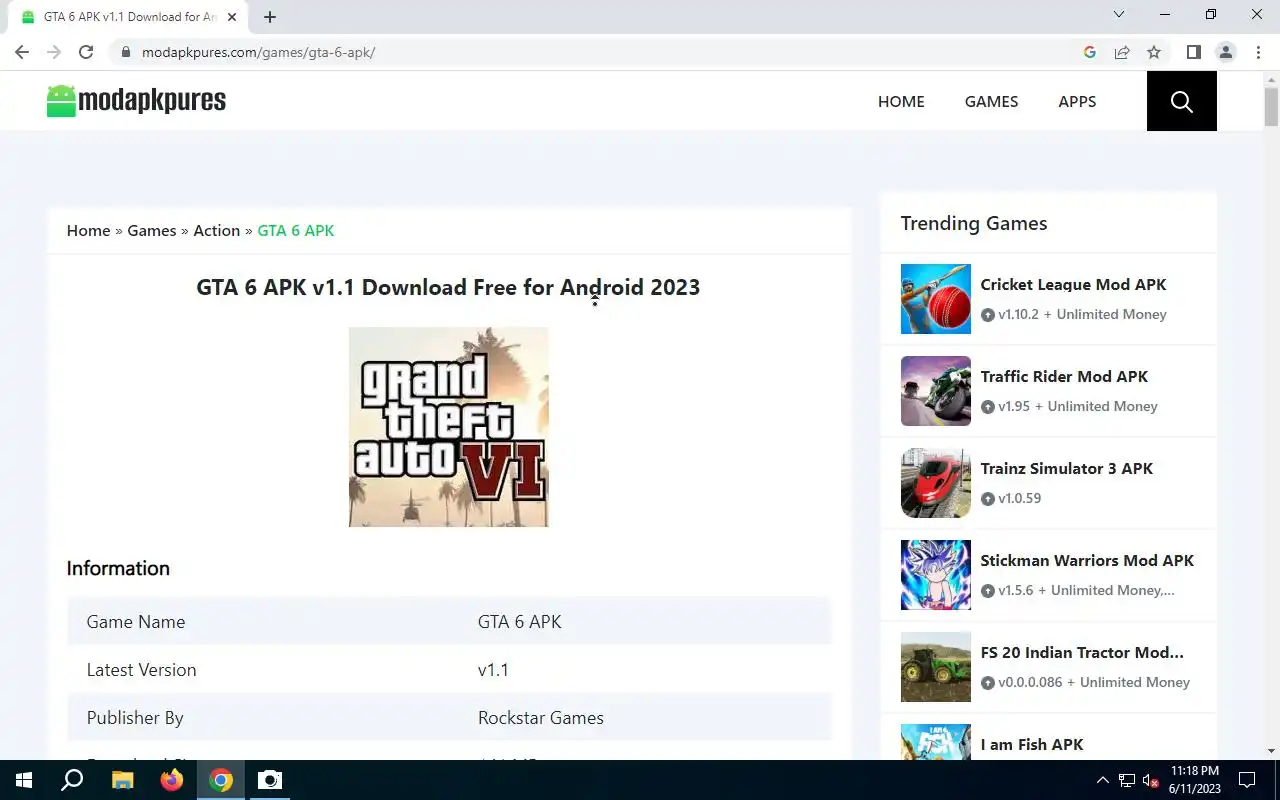Open the camera app in taskbar
The image size is (1280, 800).
(270, 780)
